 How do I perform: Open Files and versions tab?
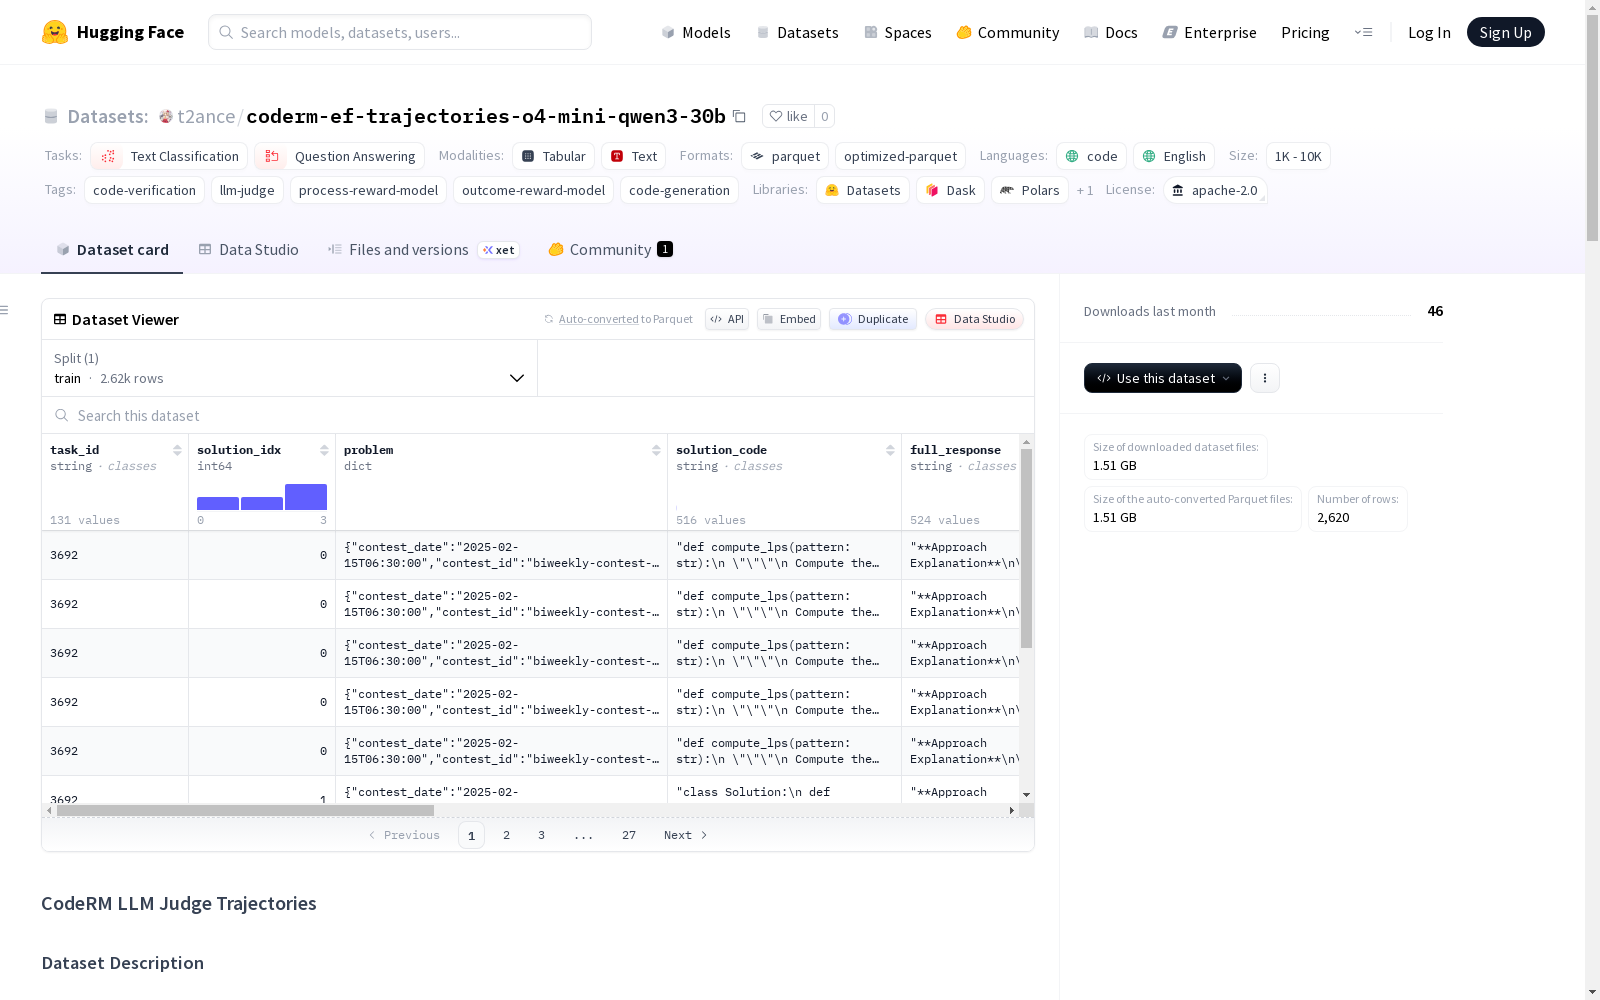click(423, 250)
